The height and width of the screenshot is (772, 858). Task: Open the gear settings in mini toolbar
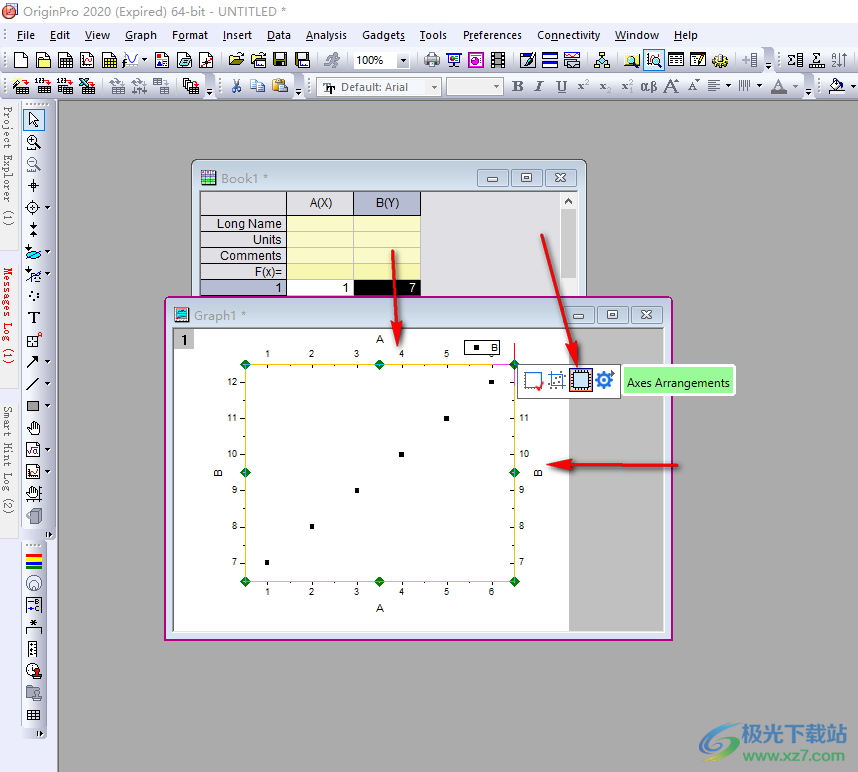(x=604, y=380)
